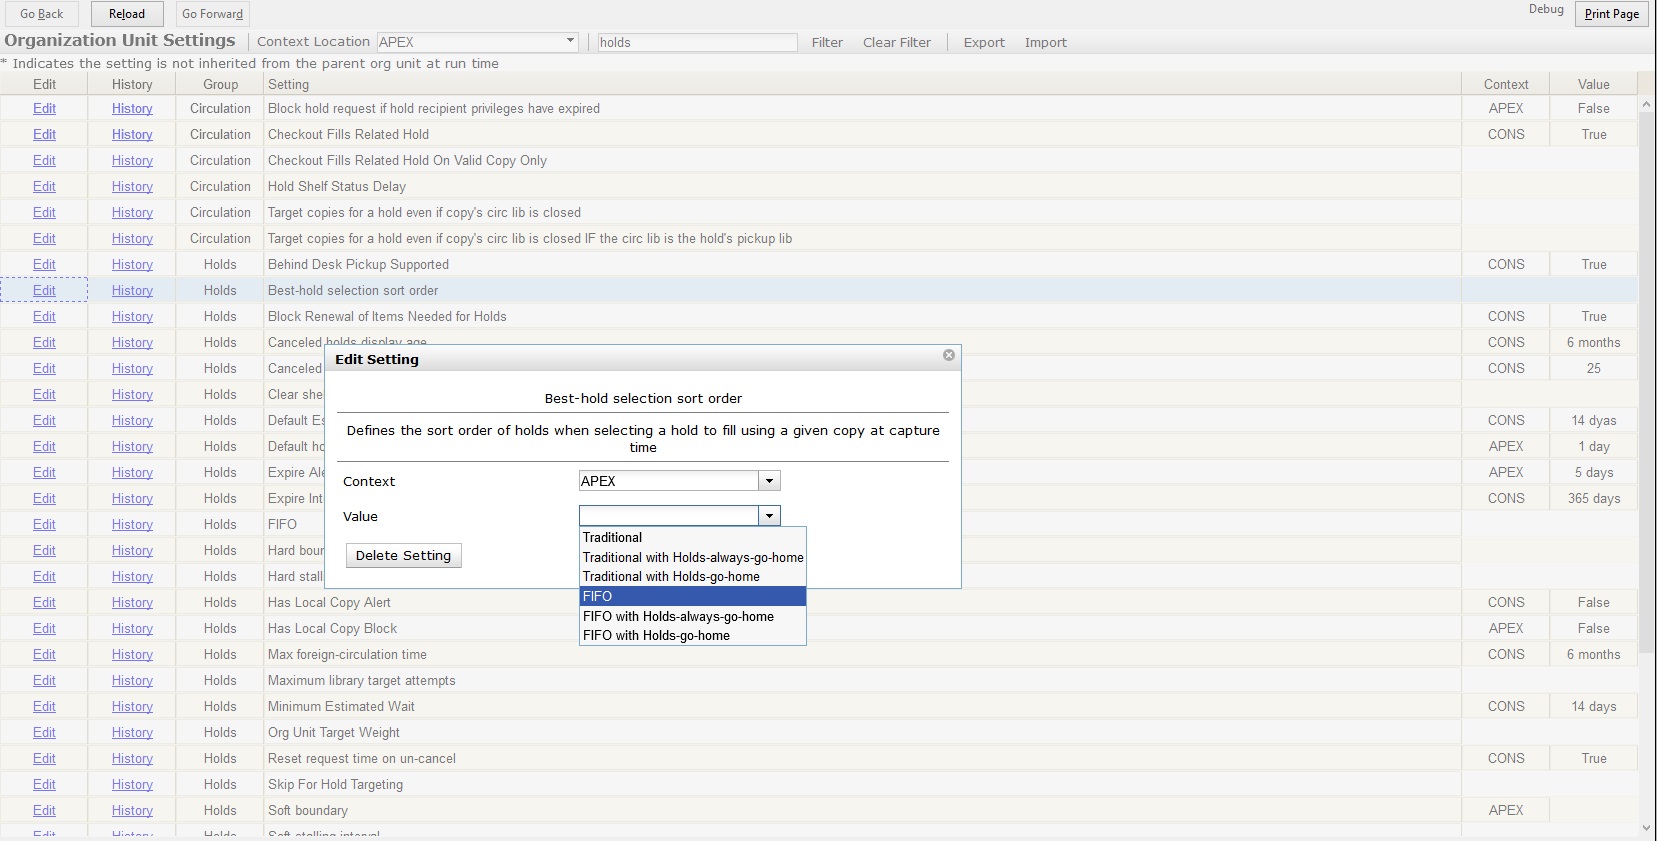Select Traditional with Holds-always-go-home option
Screen dimensions: 1657x841
(x=692, y=558)
